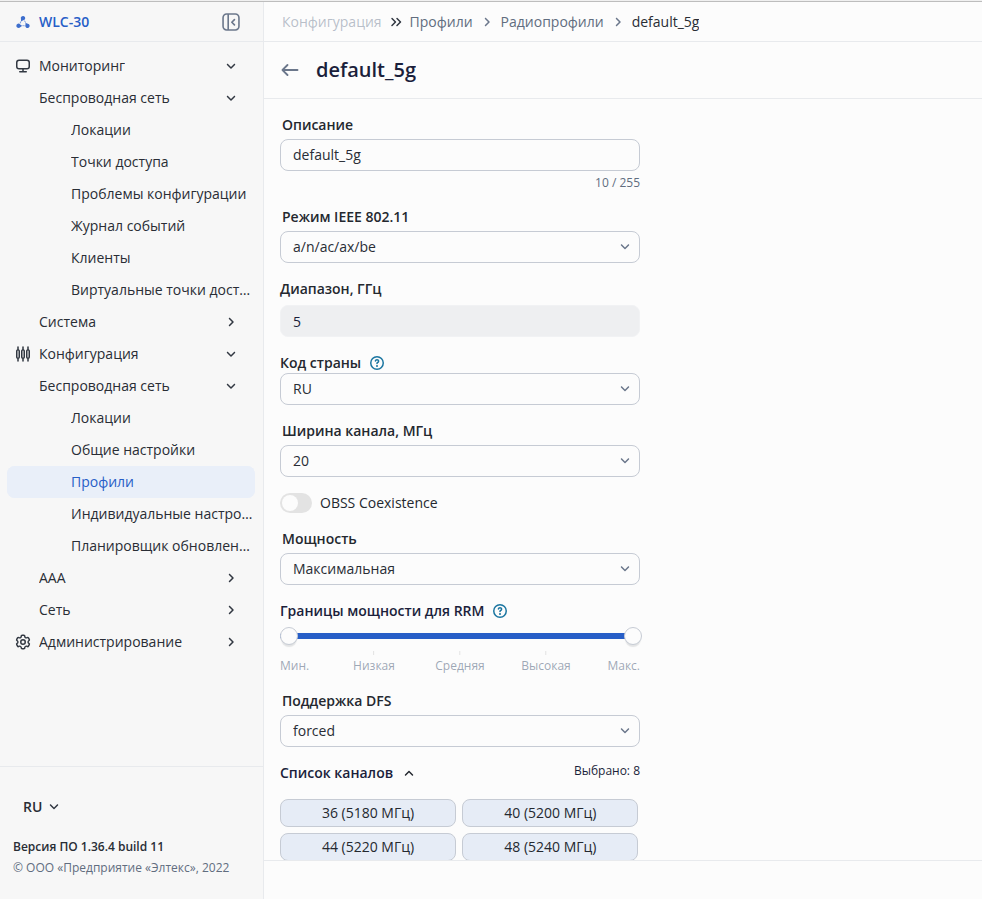The width and height of the screenshot is (982, 899).
Task: Click the minimum RRM power slider handle
Action: (289, 636)
